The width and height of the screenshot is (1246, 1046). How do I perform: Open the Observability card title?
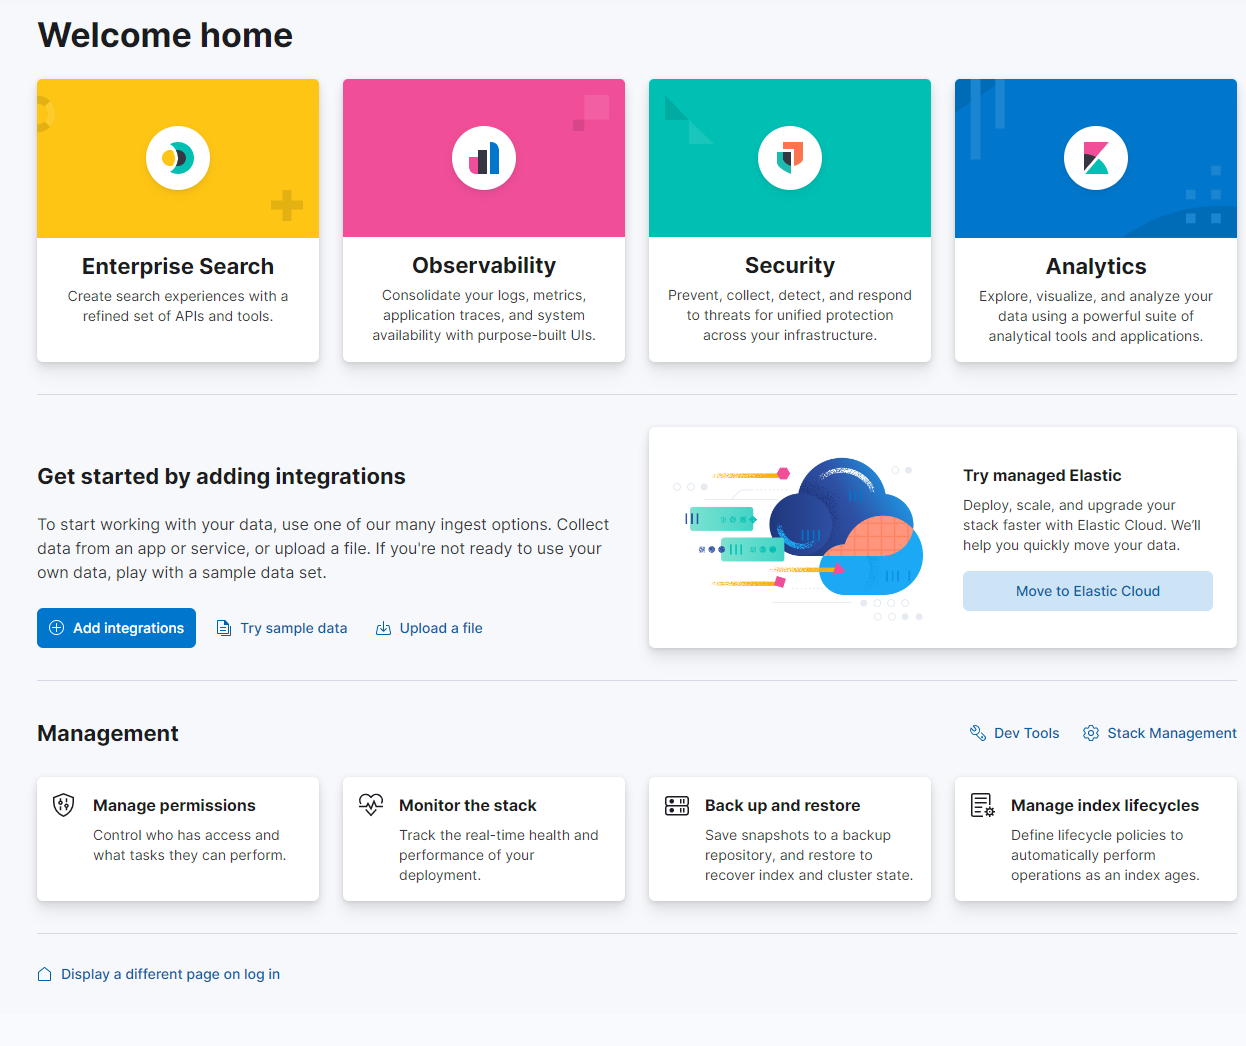484,265
